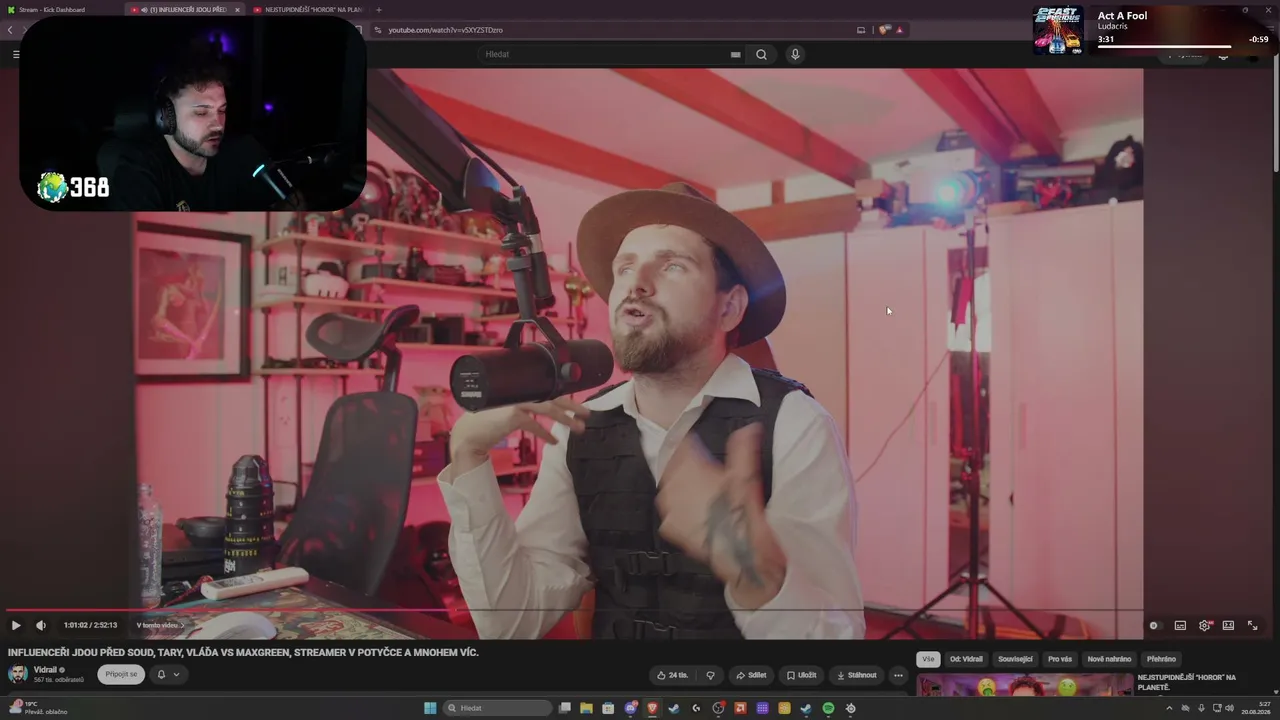Play the YouTube video

point(16,625)
